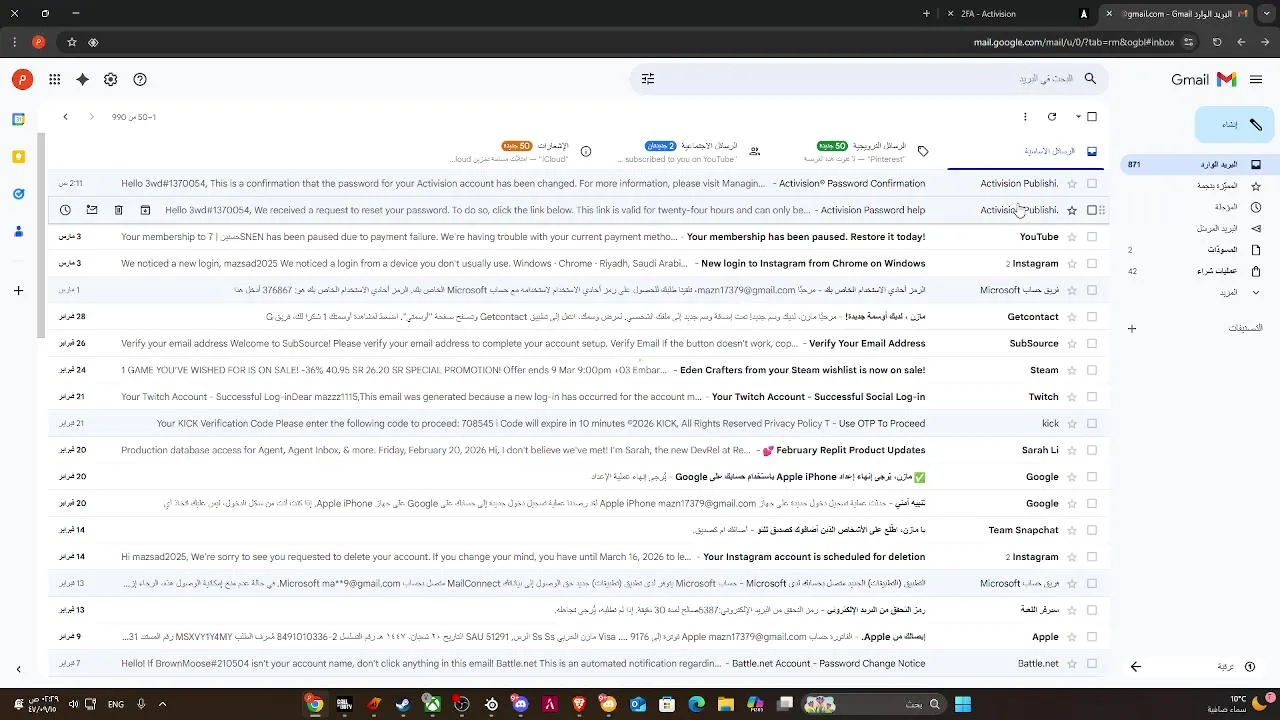Image resolution: width=1280 pixels, height=720 pixels.
Task: Star the Steam wishlist email
Action: [1072, 370]
